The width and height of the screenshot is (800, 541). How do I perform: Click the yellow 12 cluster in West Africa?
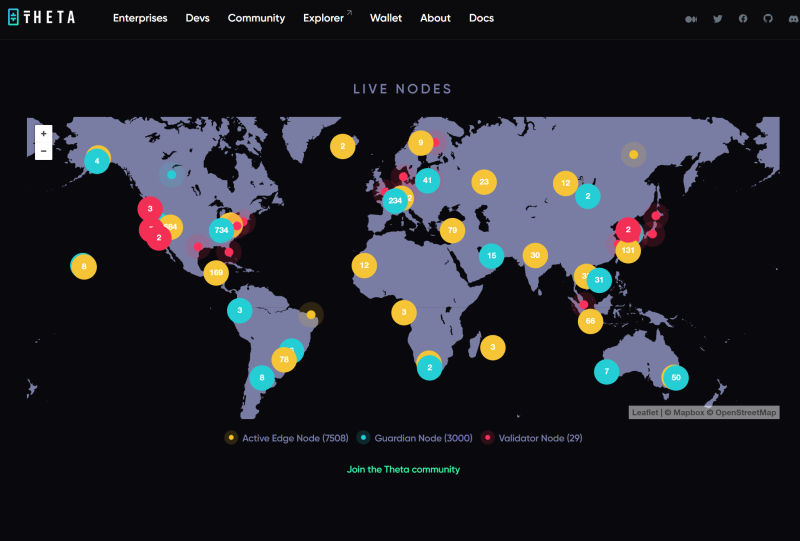pos(364,265)
